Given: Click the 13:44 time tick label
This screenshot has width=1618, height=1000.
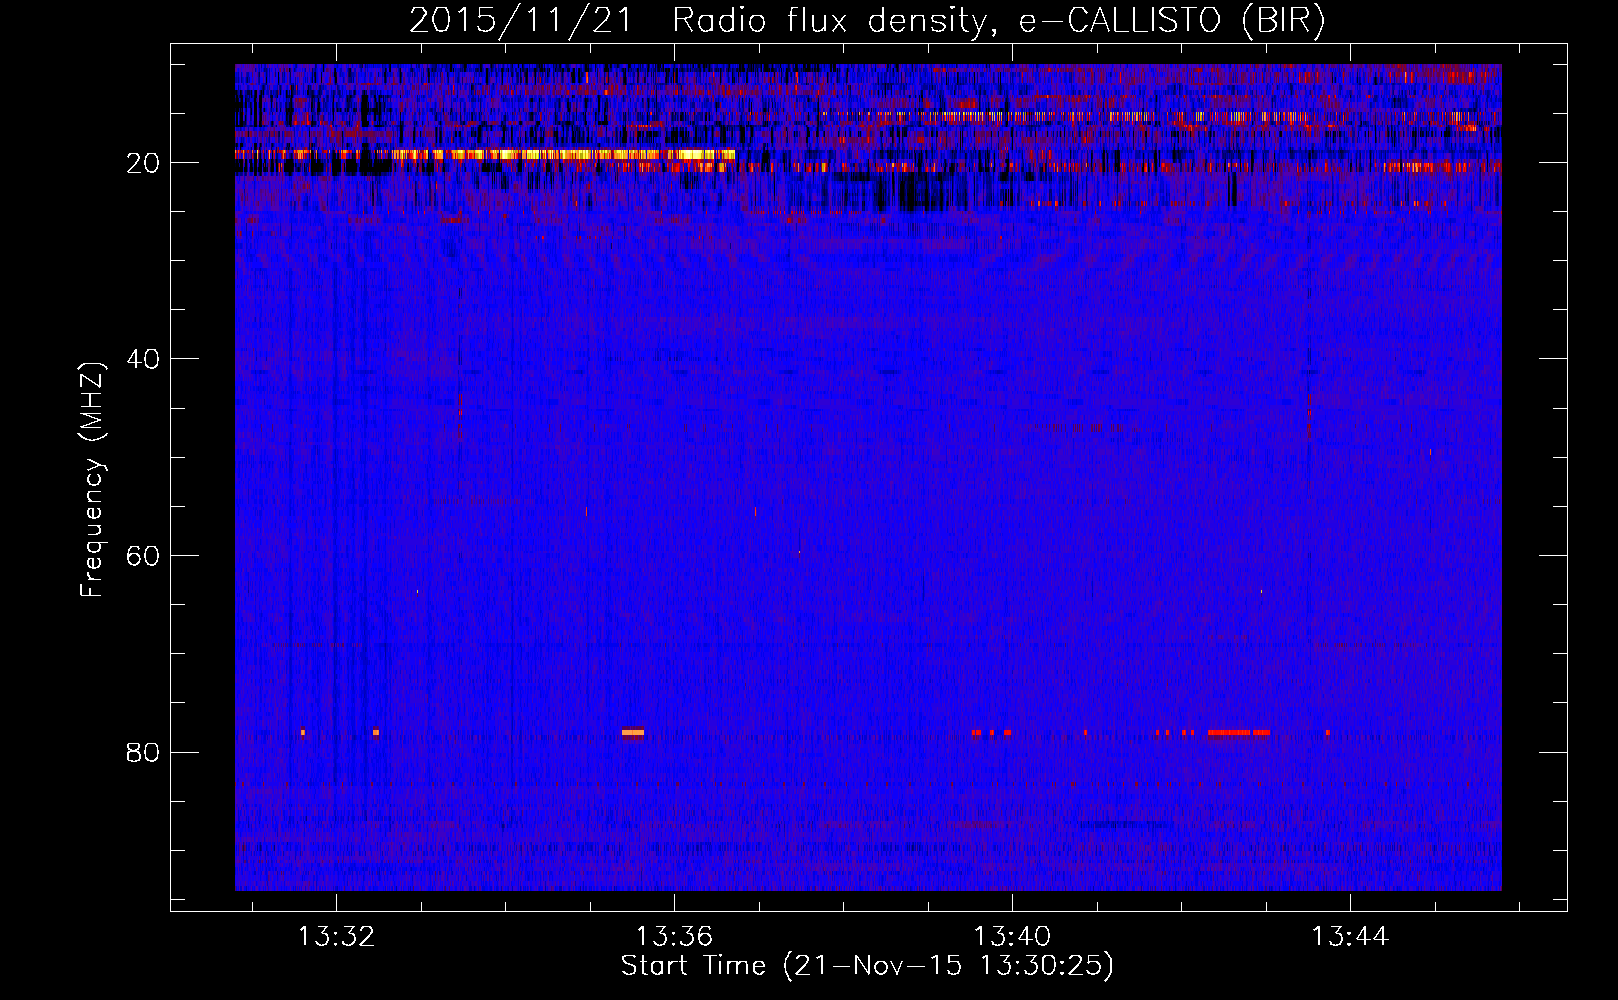Looking at the screenshot, I should tap(1350, 937).
